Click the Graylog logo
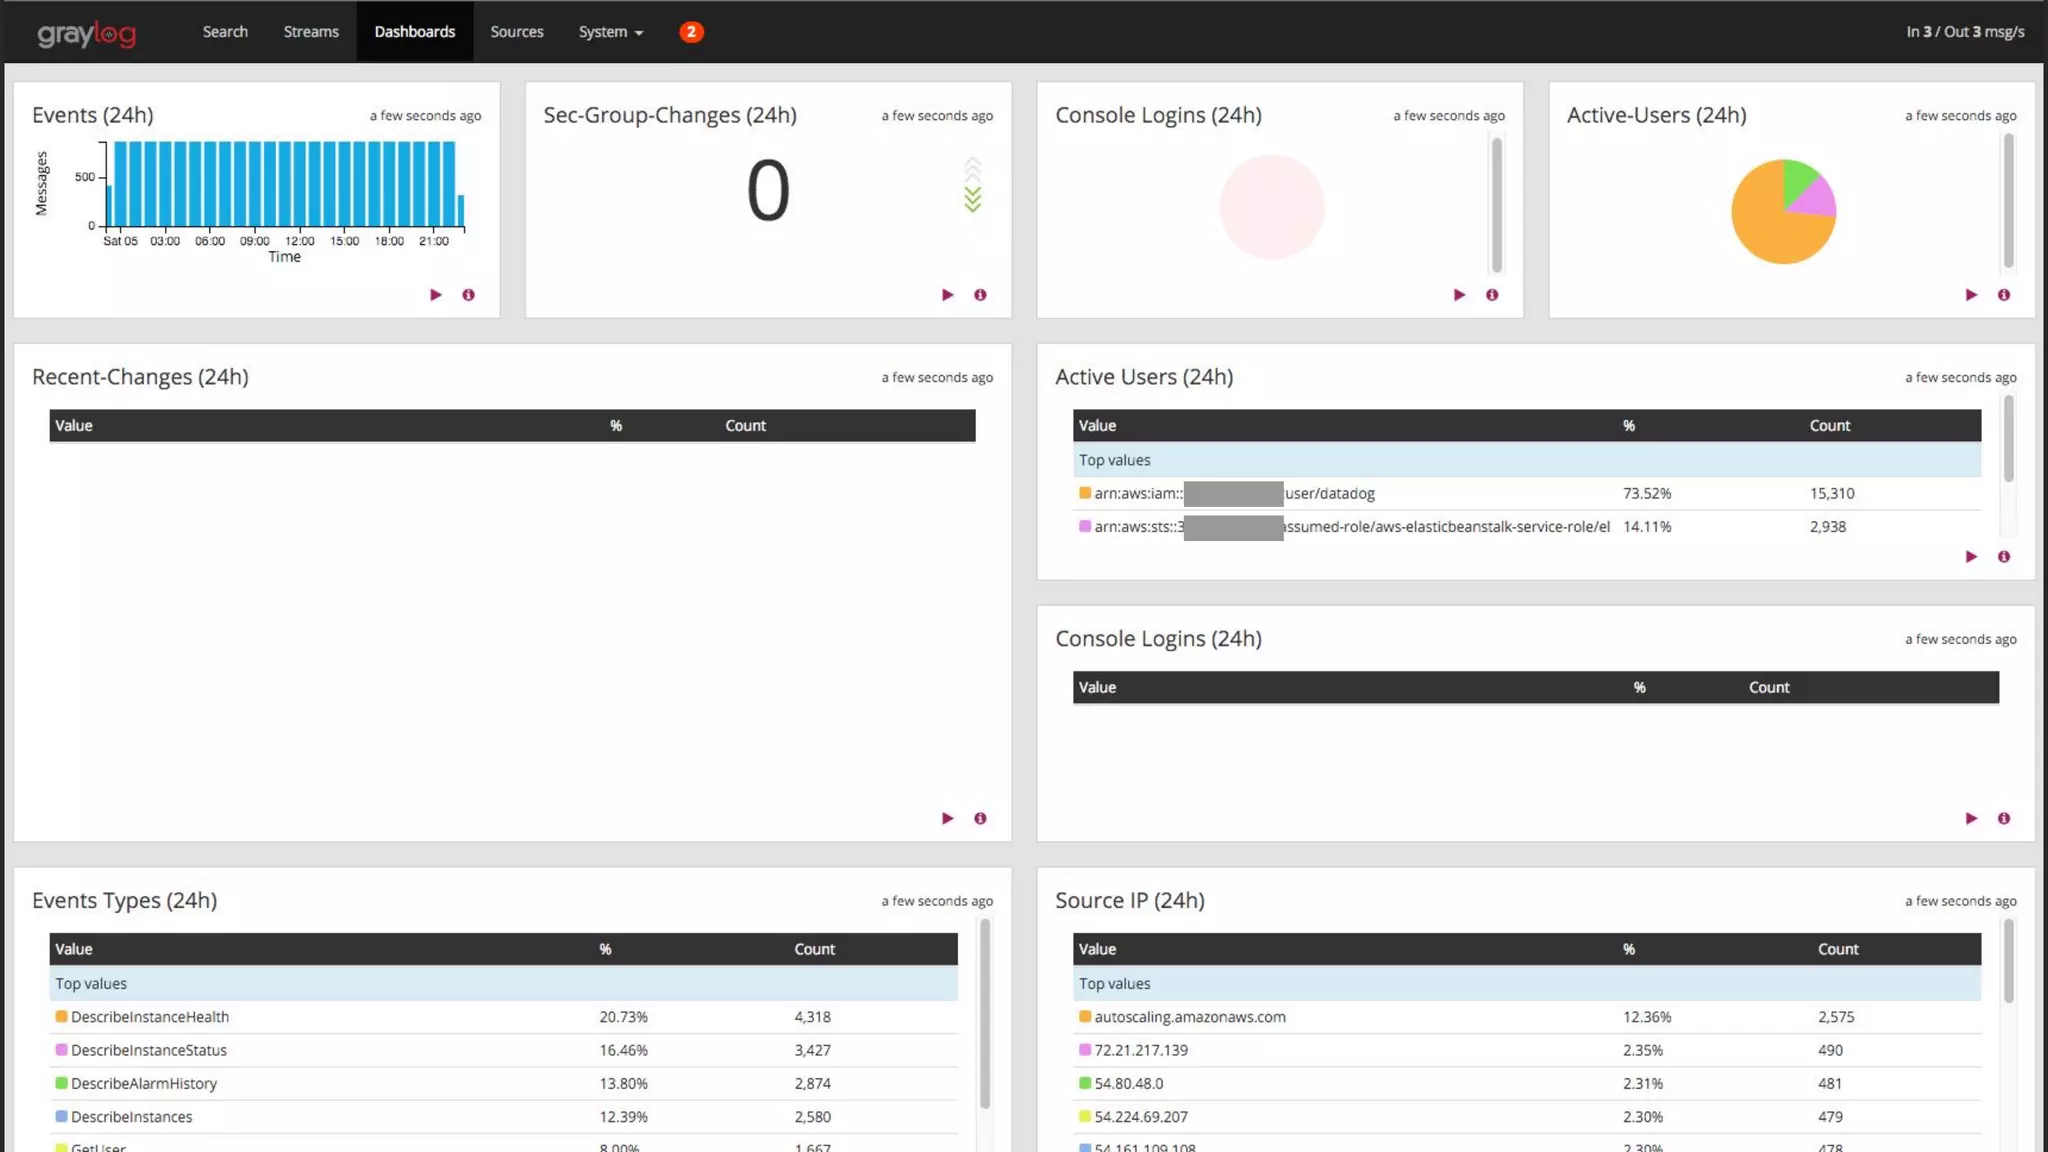Screen dimensions: 2048x1152 [87, 33]
